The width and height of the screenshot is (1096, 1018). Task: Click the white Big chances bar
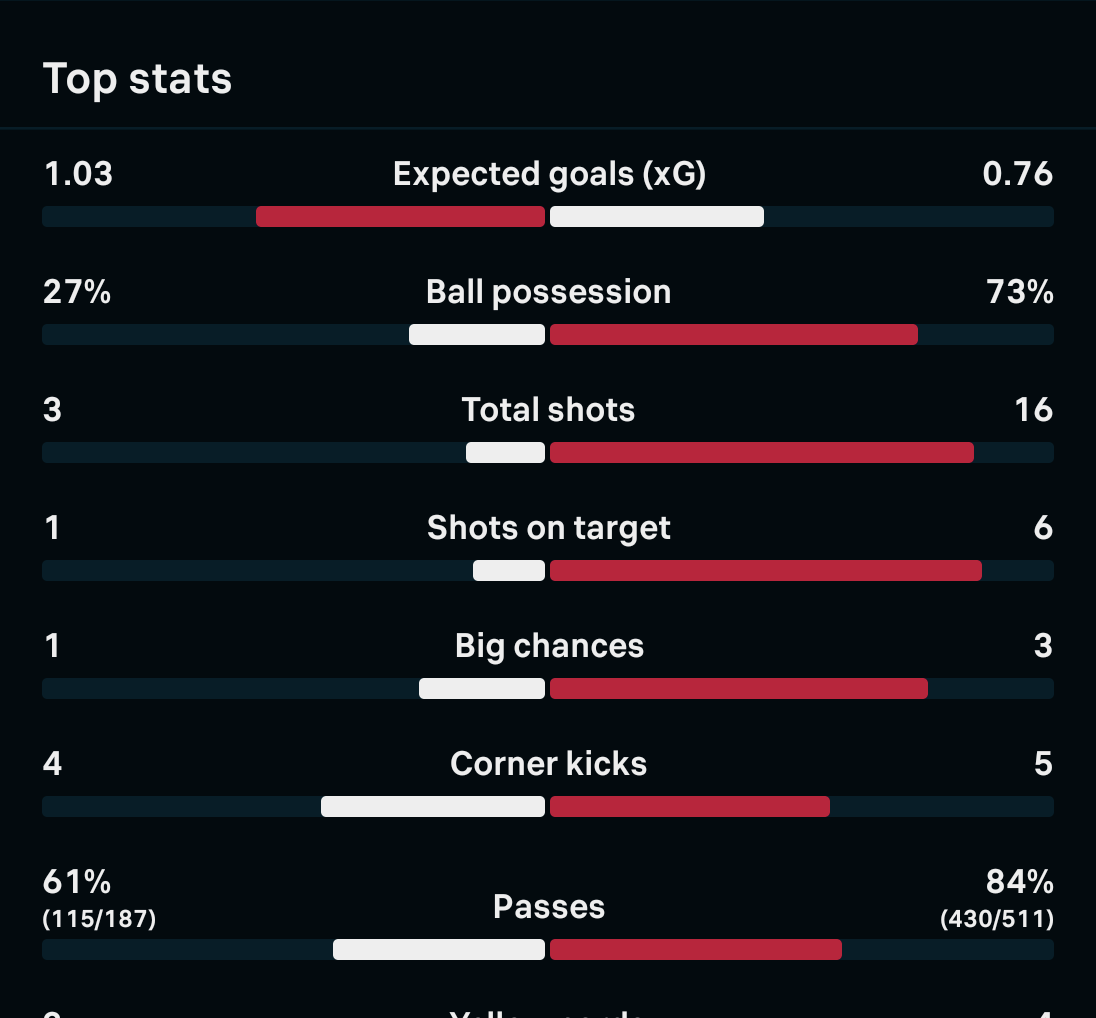pos(482,688)
